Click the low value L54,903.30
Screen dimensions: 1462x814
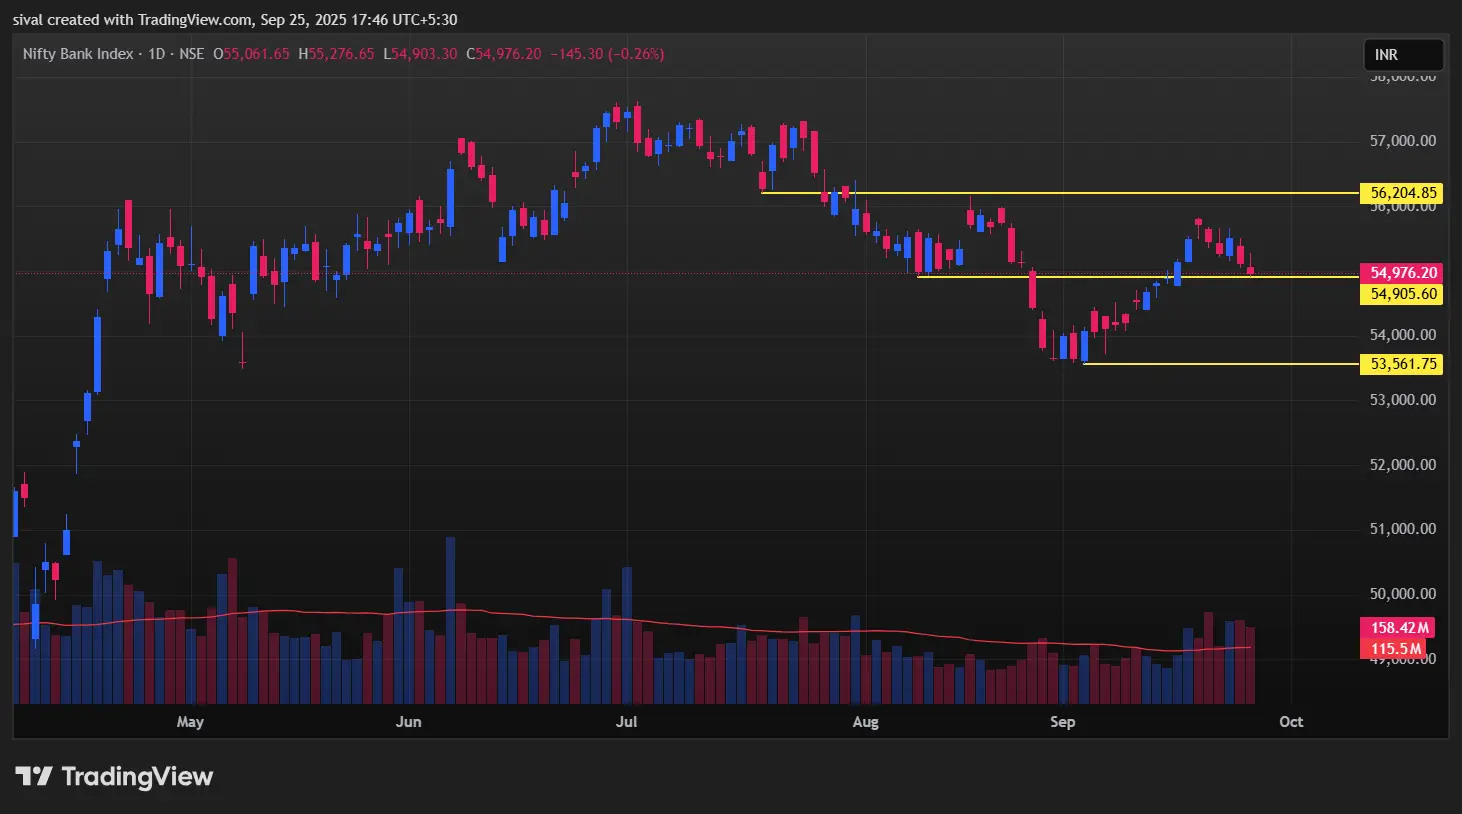click(420, 54)
